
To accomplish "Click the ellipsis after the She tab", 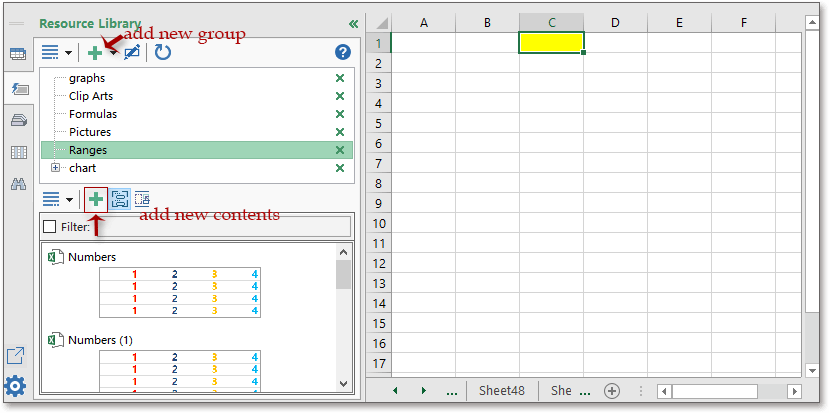I will pyautogui.click(x=585, y=392).
